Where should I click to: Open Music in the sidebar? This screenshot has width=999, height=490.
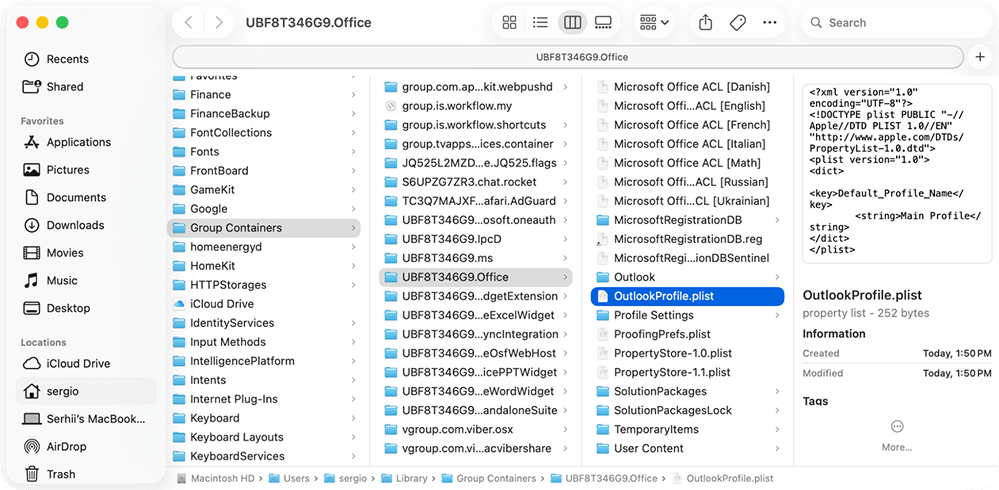[x=86, y=280]
